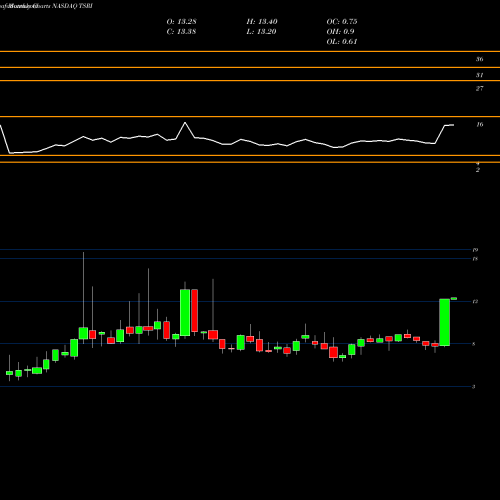Viewport: 500px width, 500px height.
Task: Click the 18 price level label
Action: tap(475, 259)
